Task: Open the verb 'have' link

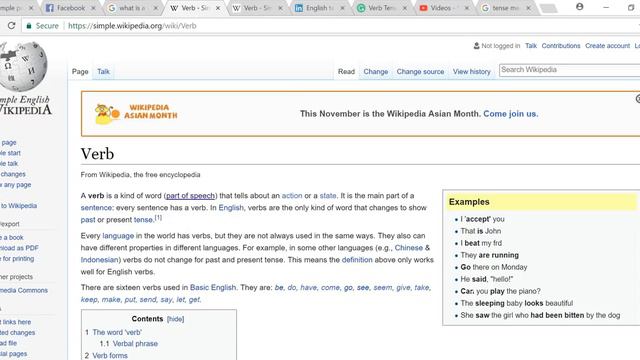Action: tap(308, 287)
